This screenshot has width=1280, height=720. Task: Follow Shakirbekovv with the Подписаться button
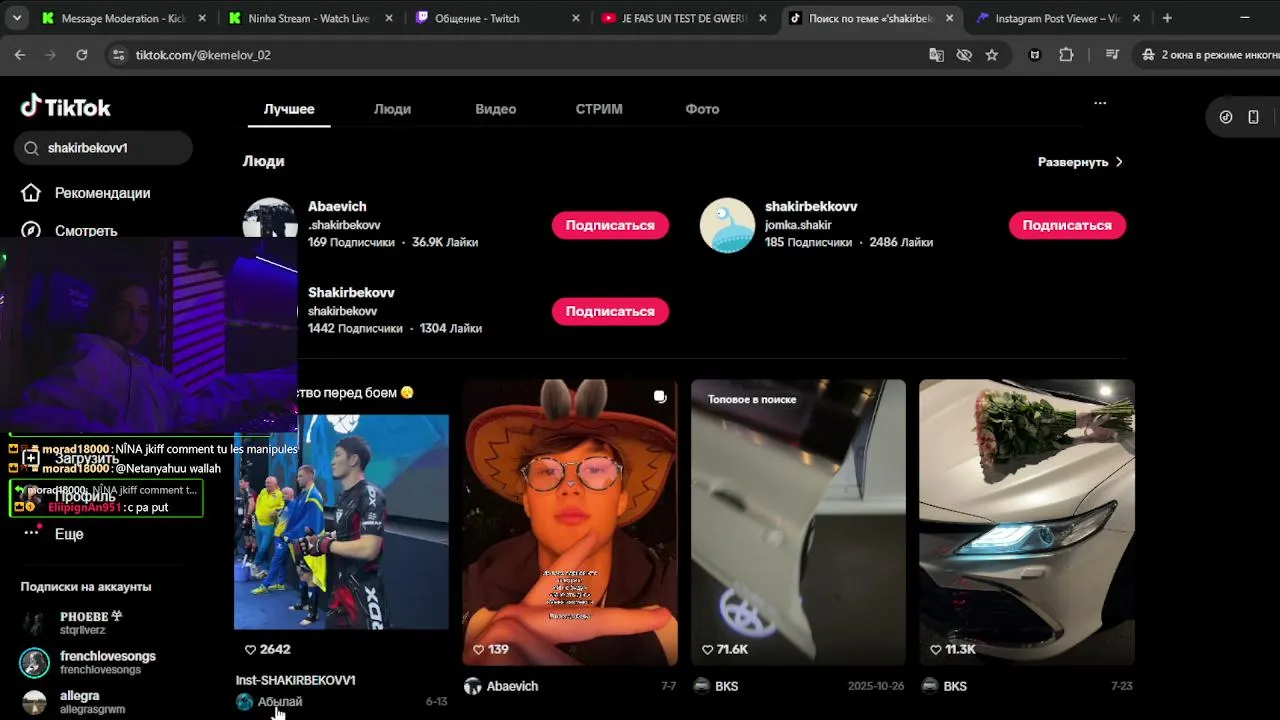click(x=610, y=311)
